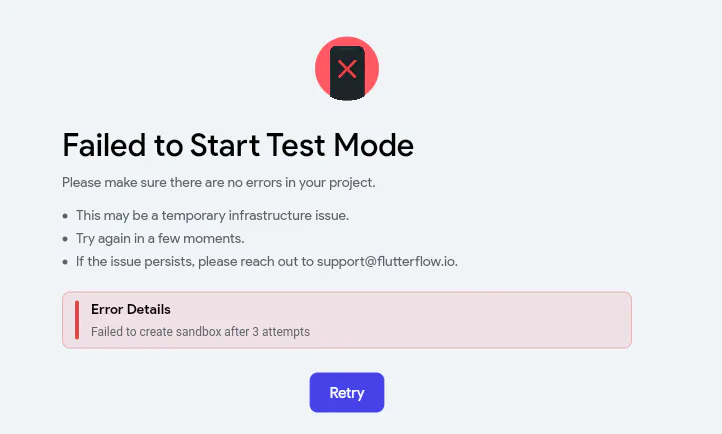Click the word 'project' in the subtitle

click(x=350, y=183)
